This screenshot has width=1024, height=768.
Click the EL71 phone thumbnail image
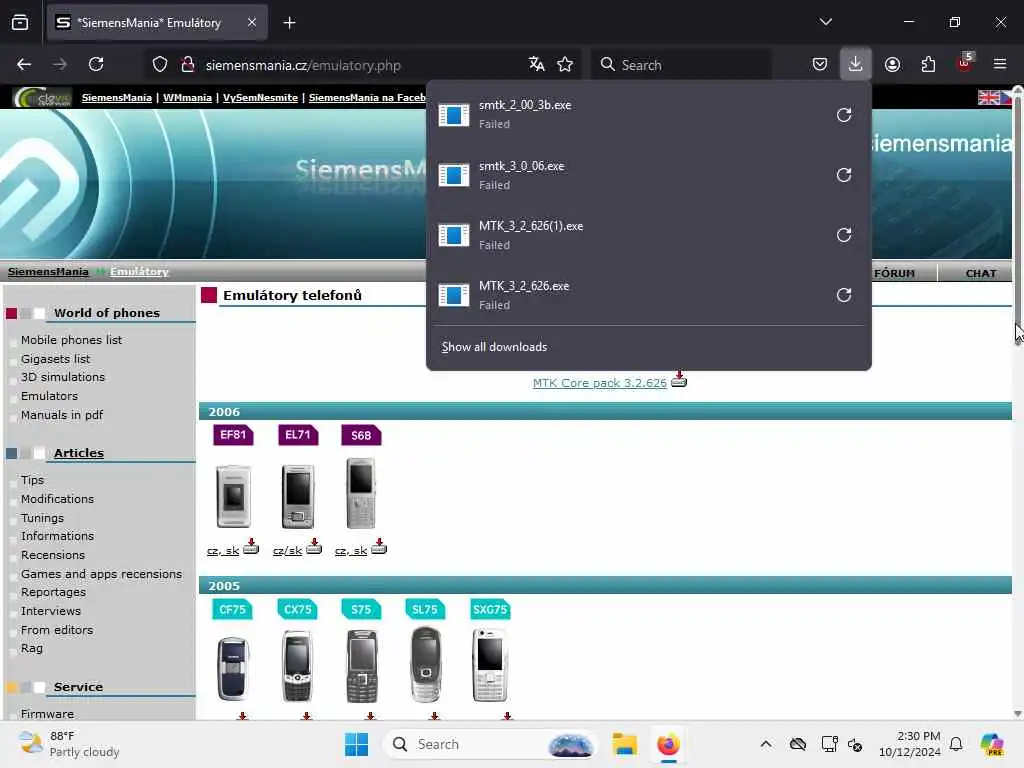[x=298, y=496]
